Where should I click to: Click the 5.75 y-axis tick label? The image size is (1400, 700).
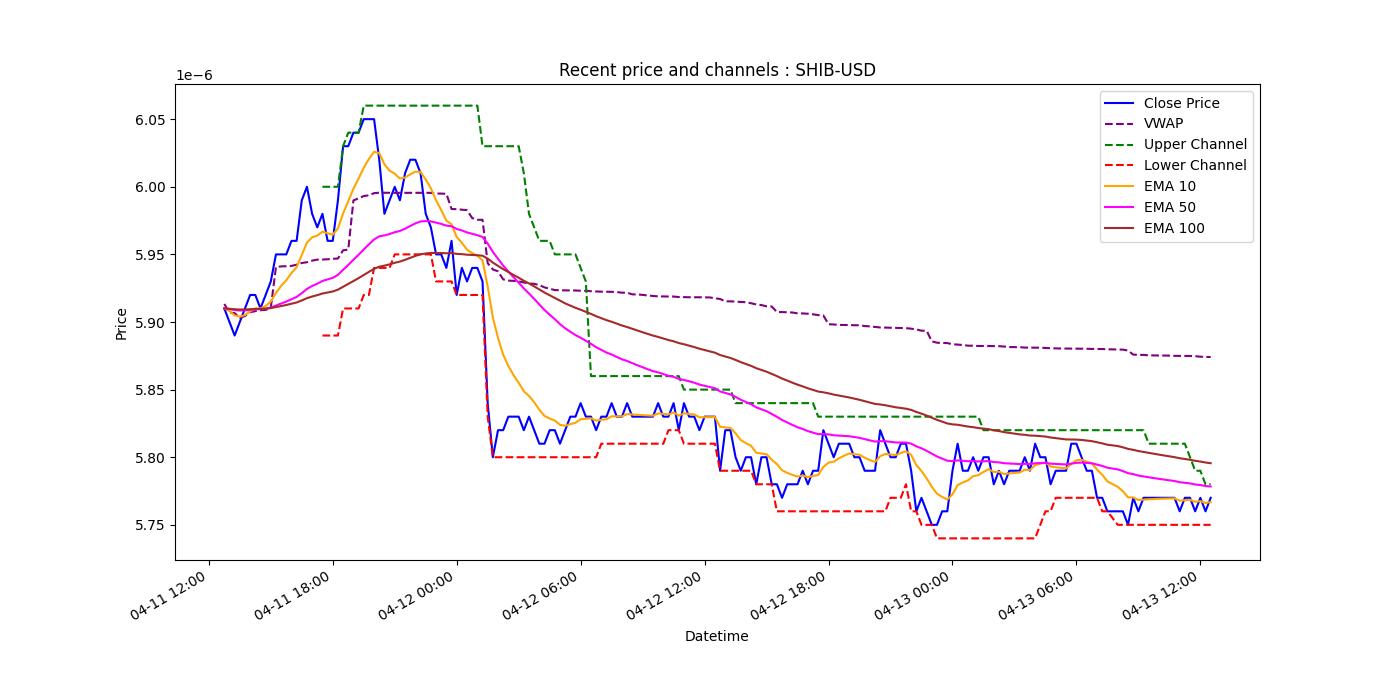pos(149,526)
